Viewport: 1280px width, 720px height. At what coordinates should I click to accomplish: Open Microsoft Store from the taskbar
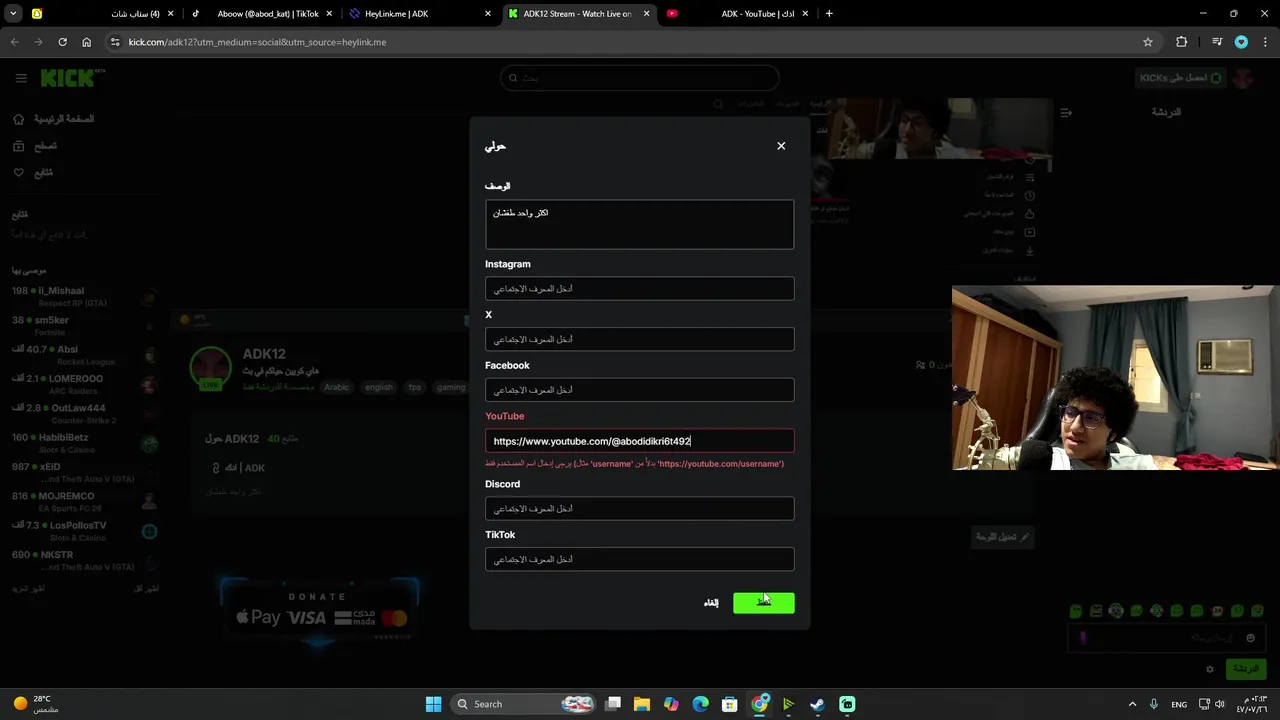click(x=730, y=704)
